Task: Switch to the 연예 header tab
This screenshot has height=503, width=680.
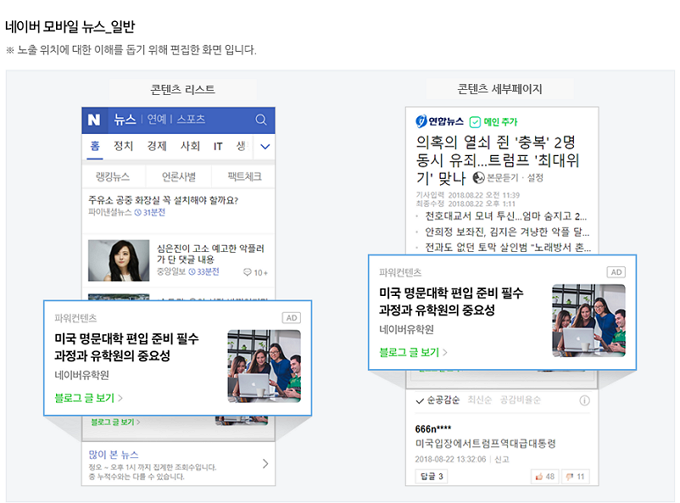Action: point(157,119)
